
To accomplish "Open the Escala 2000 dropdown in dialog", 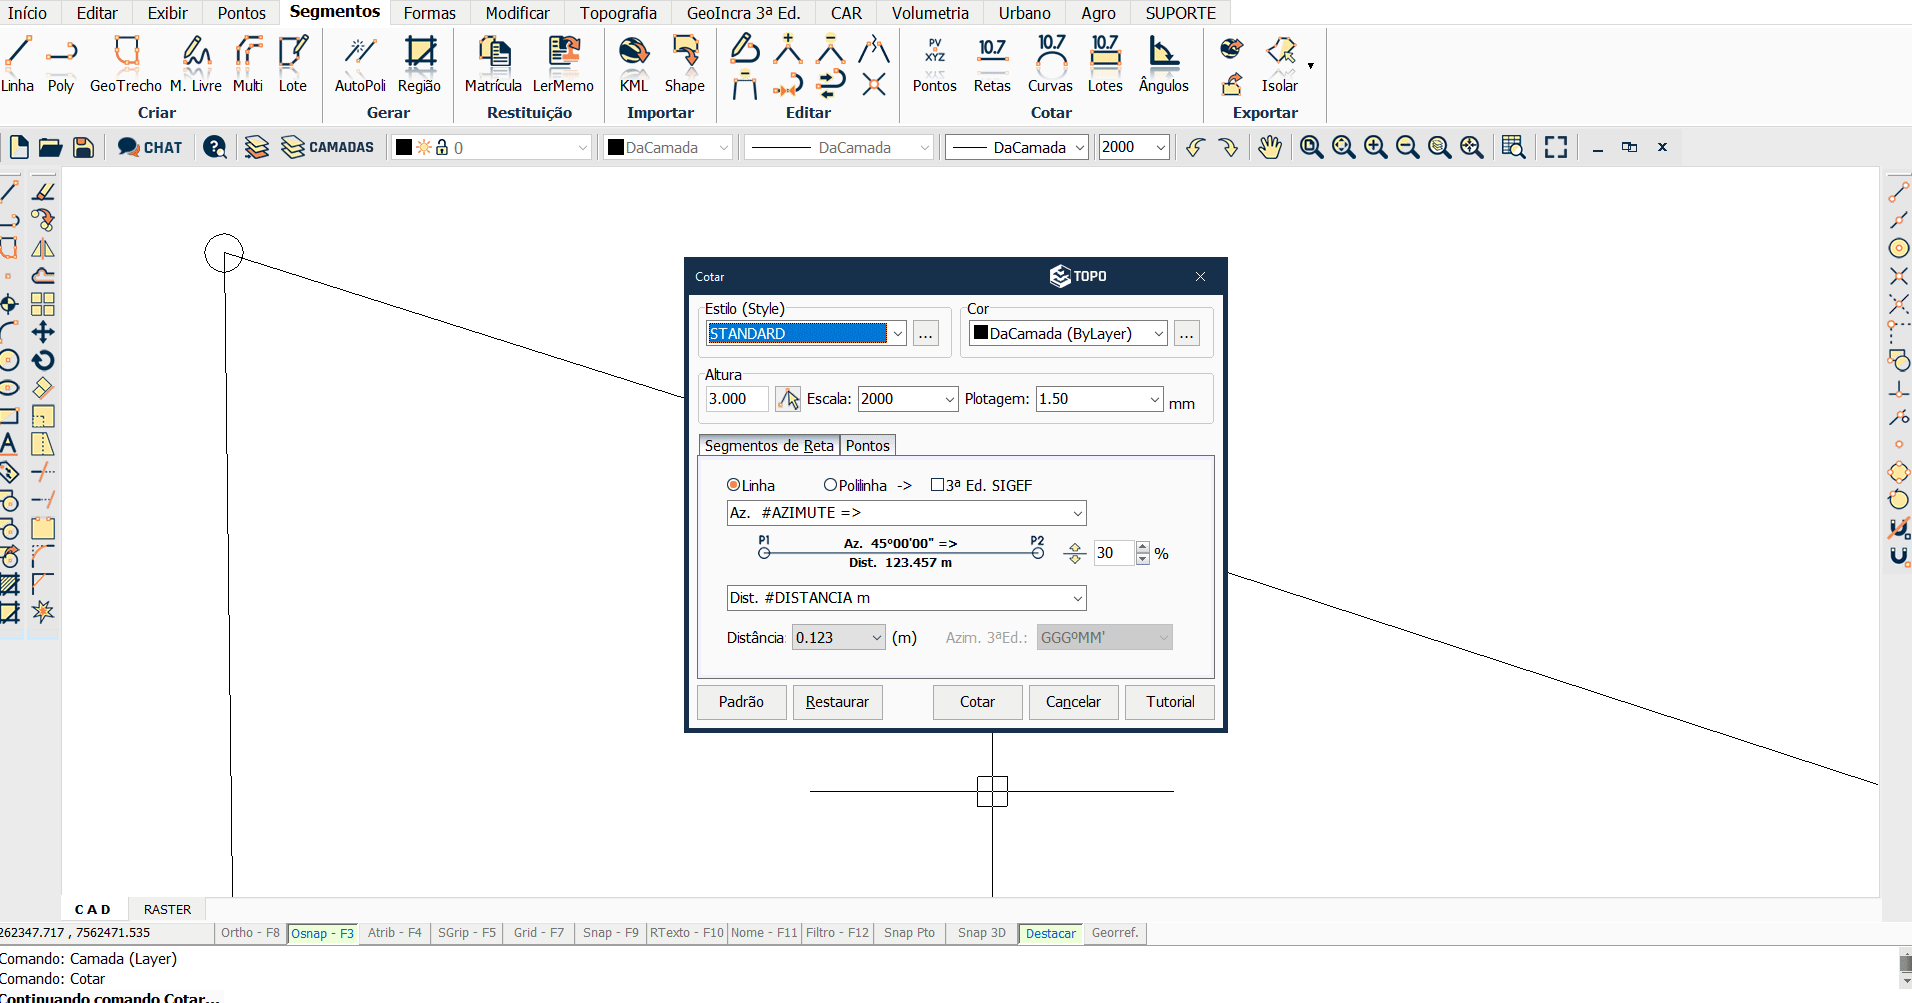I will (x=949, y=399).
